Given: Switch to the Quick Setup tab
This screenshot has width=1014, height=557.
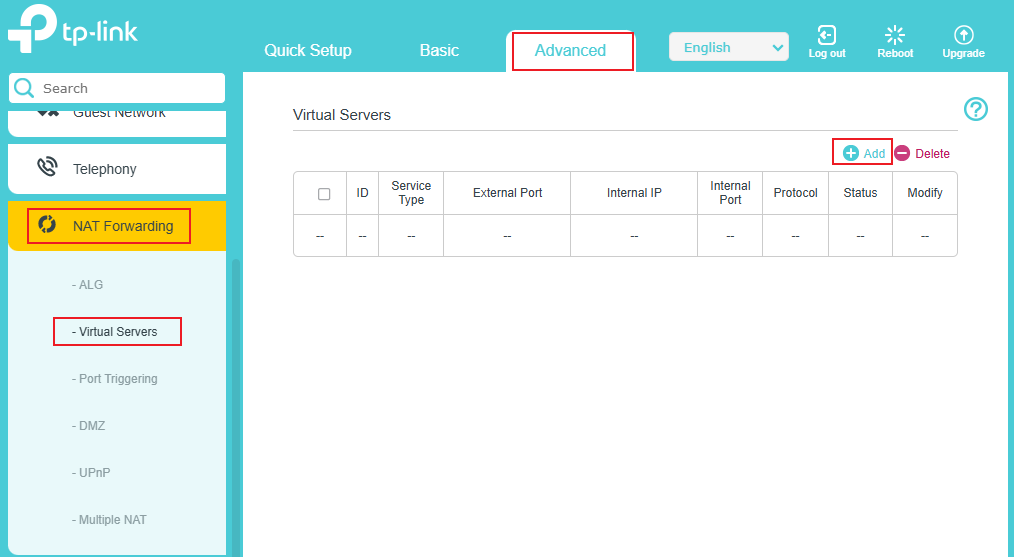Looking at the screenshot, I should (x=308, y=50).
